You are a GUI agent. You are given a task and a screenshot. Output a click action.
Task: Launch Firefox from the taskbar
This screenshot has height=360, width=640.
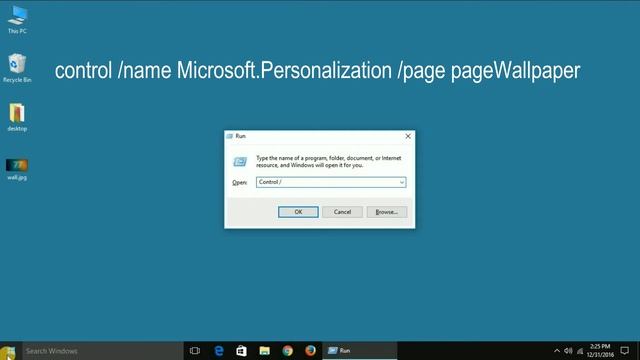310,351
